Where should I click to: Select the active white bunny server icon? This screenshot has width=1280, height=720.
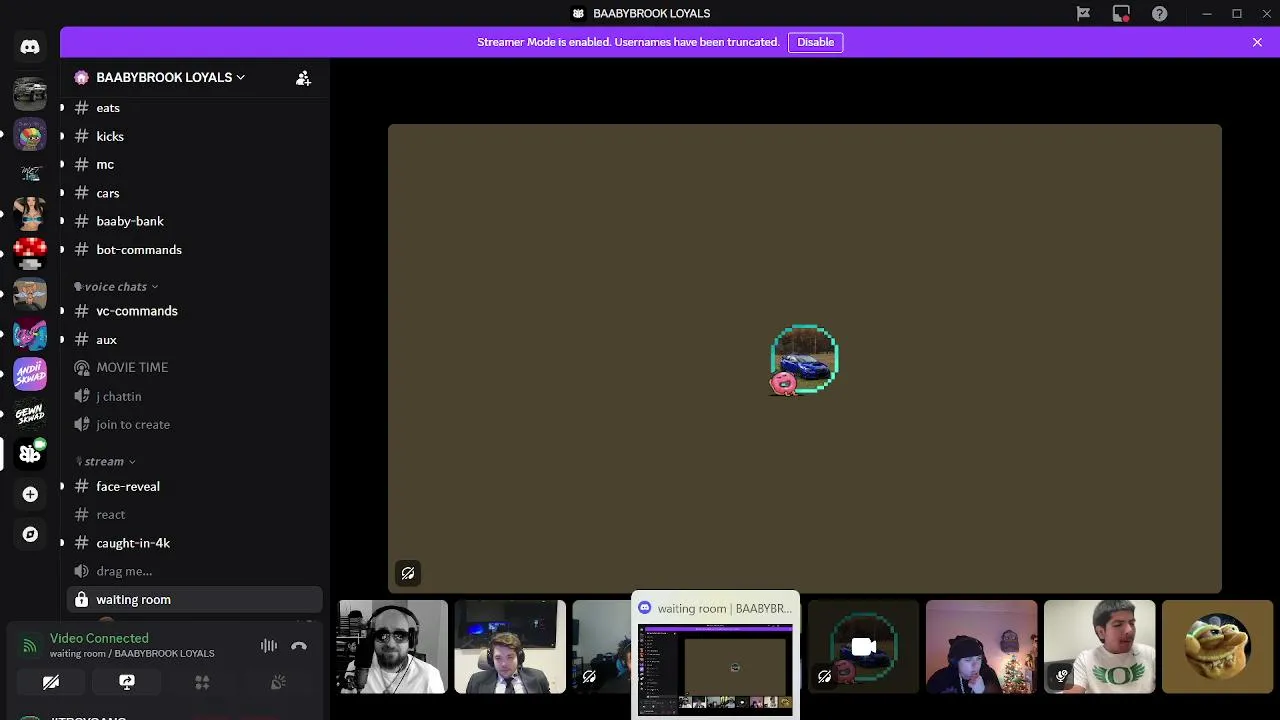point(30,453)
